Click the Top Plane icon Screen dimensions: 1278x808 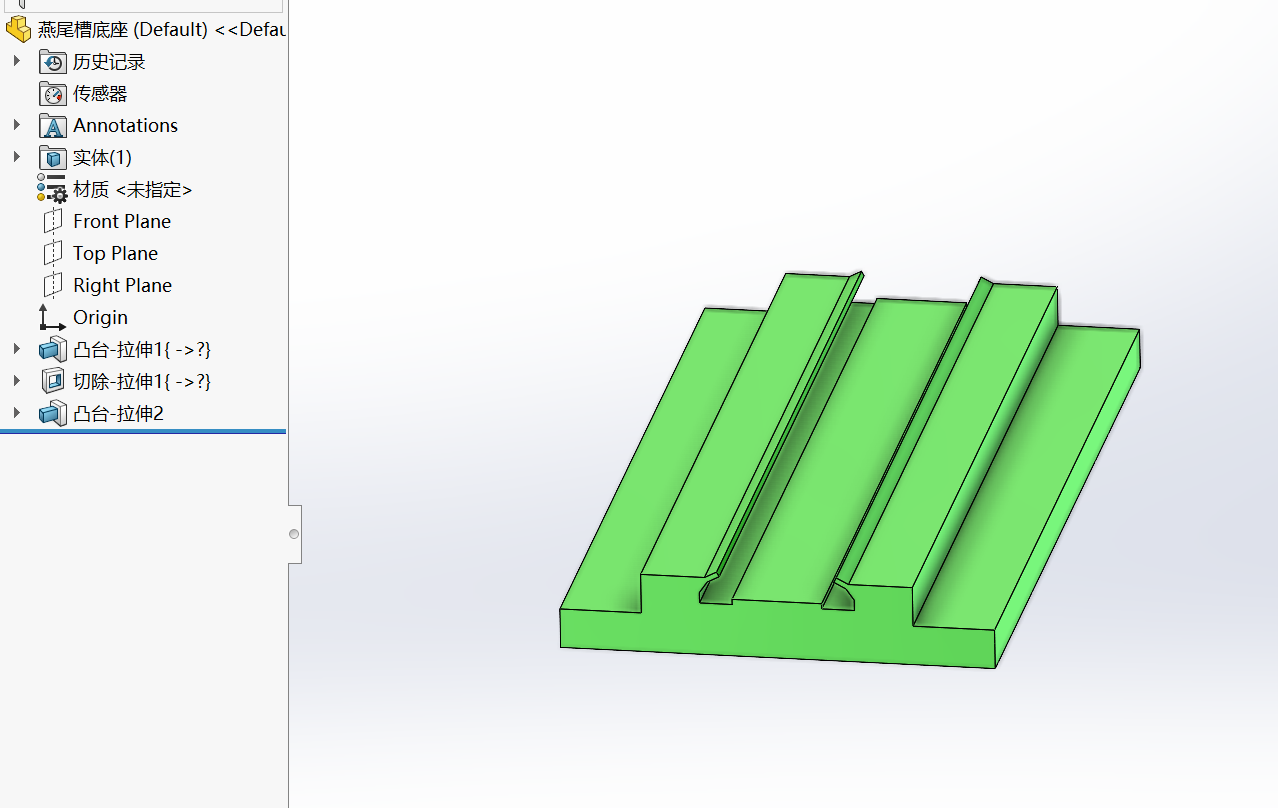click(53, 253)
